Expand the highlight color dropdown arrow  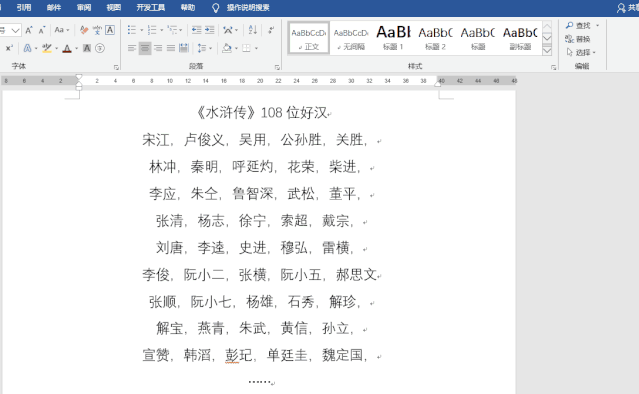[x=56, y=49]
